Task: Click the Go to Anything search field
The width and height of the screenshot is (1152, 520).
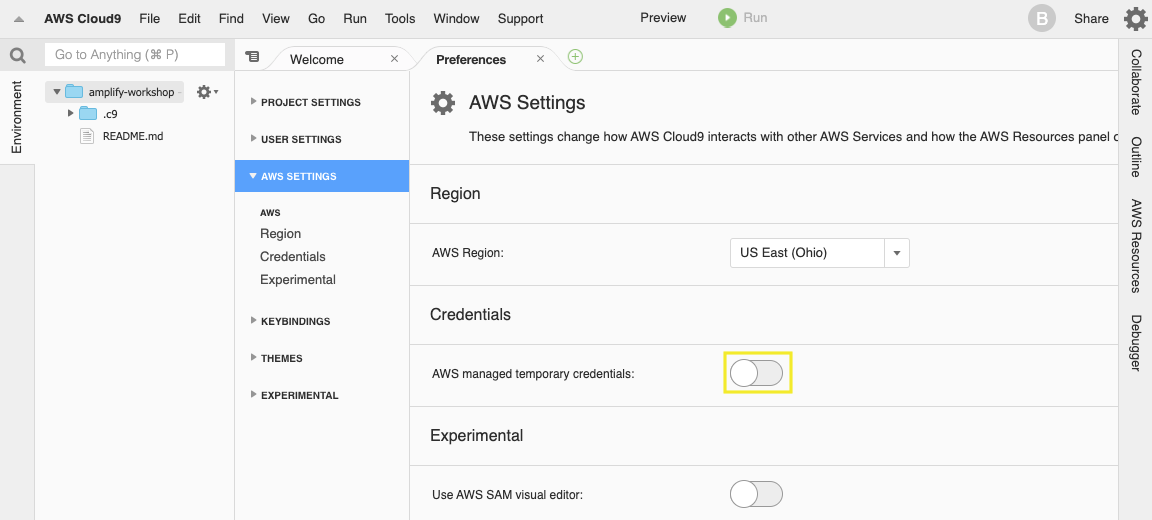Action: [x=135, y=54]
